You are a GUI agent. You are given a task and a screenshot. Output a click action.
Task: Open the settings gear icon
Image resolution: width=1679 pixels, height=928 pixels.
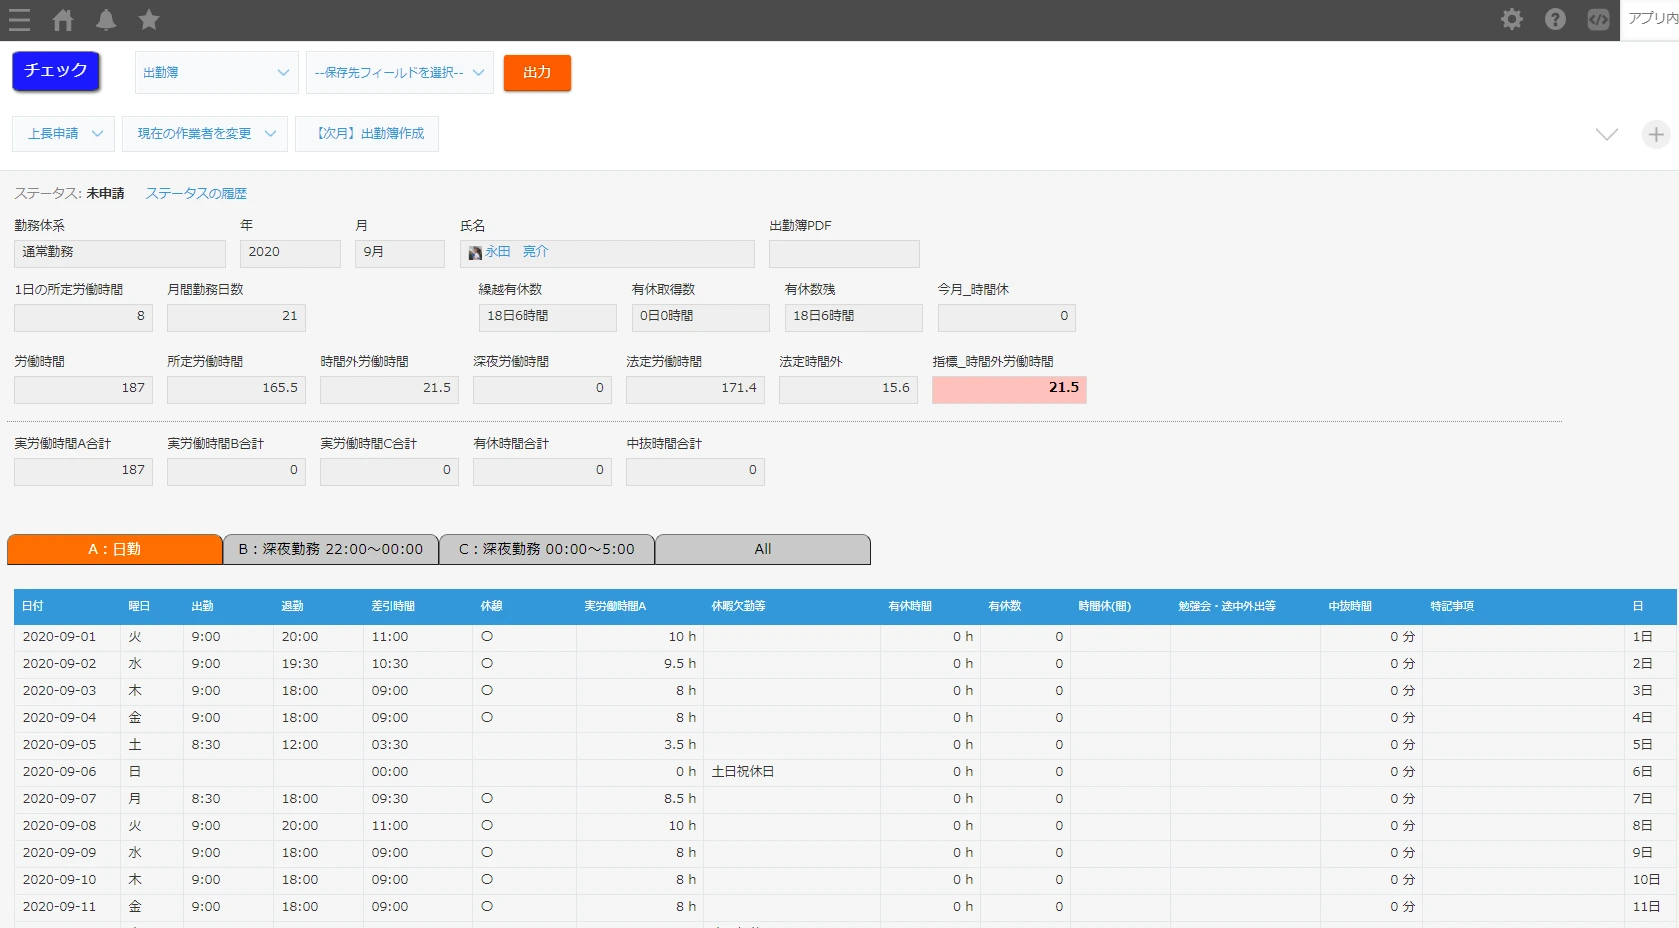(x=1511, y=19)
